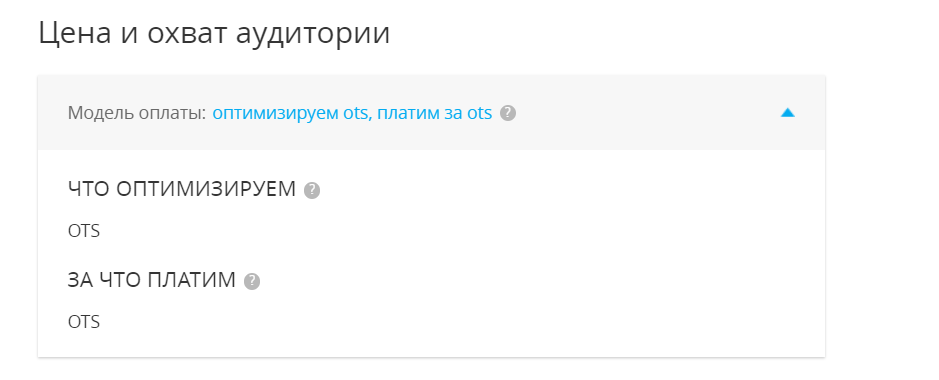Click help icon next to Модель оплаты link
The image size is (939, 380).
[508, 113]
